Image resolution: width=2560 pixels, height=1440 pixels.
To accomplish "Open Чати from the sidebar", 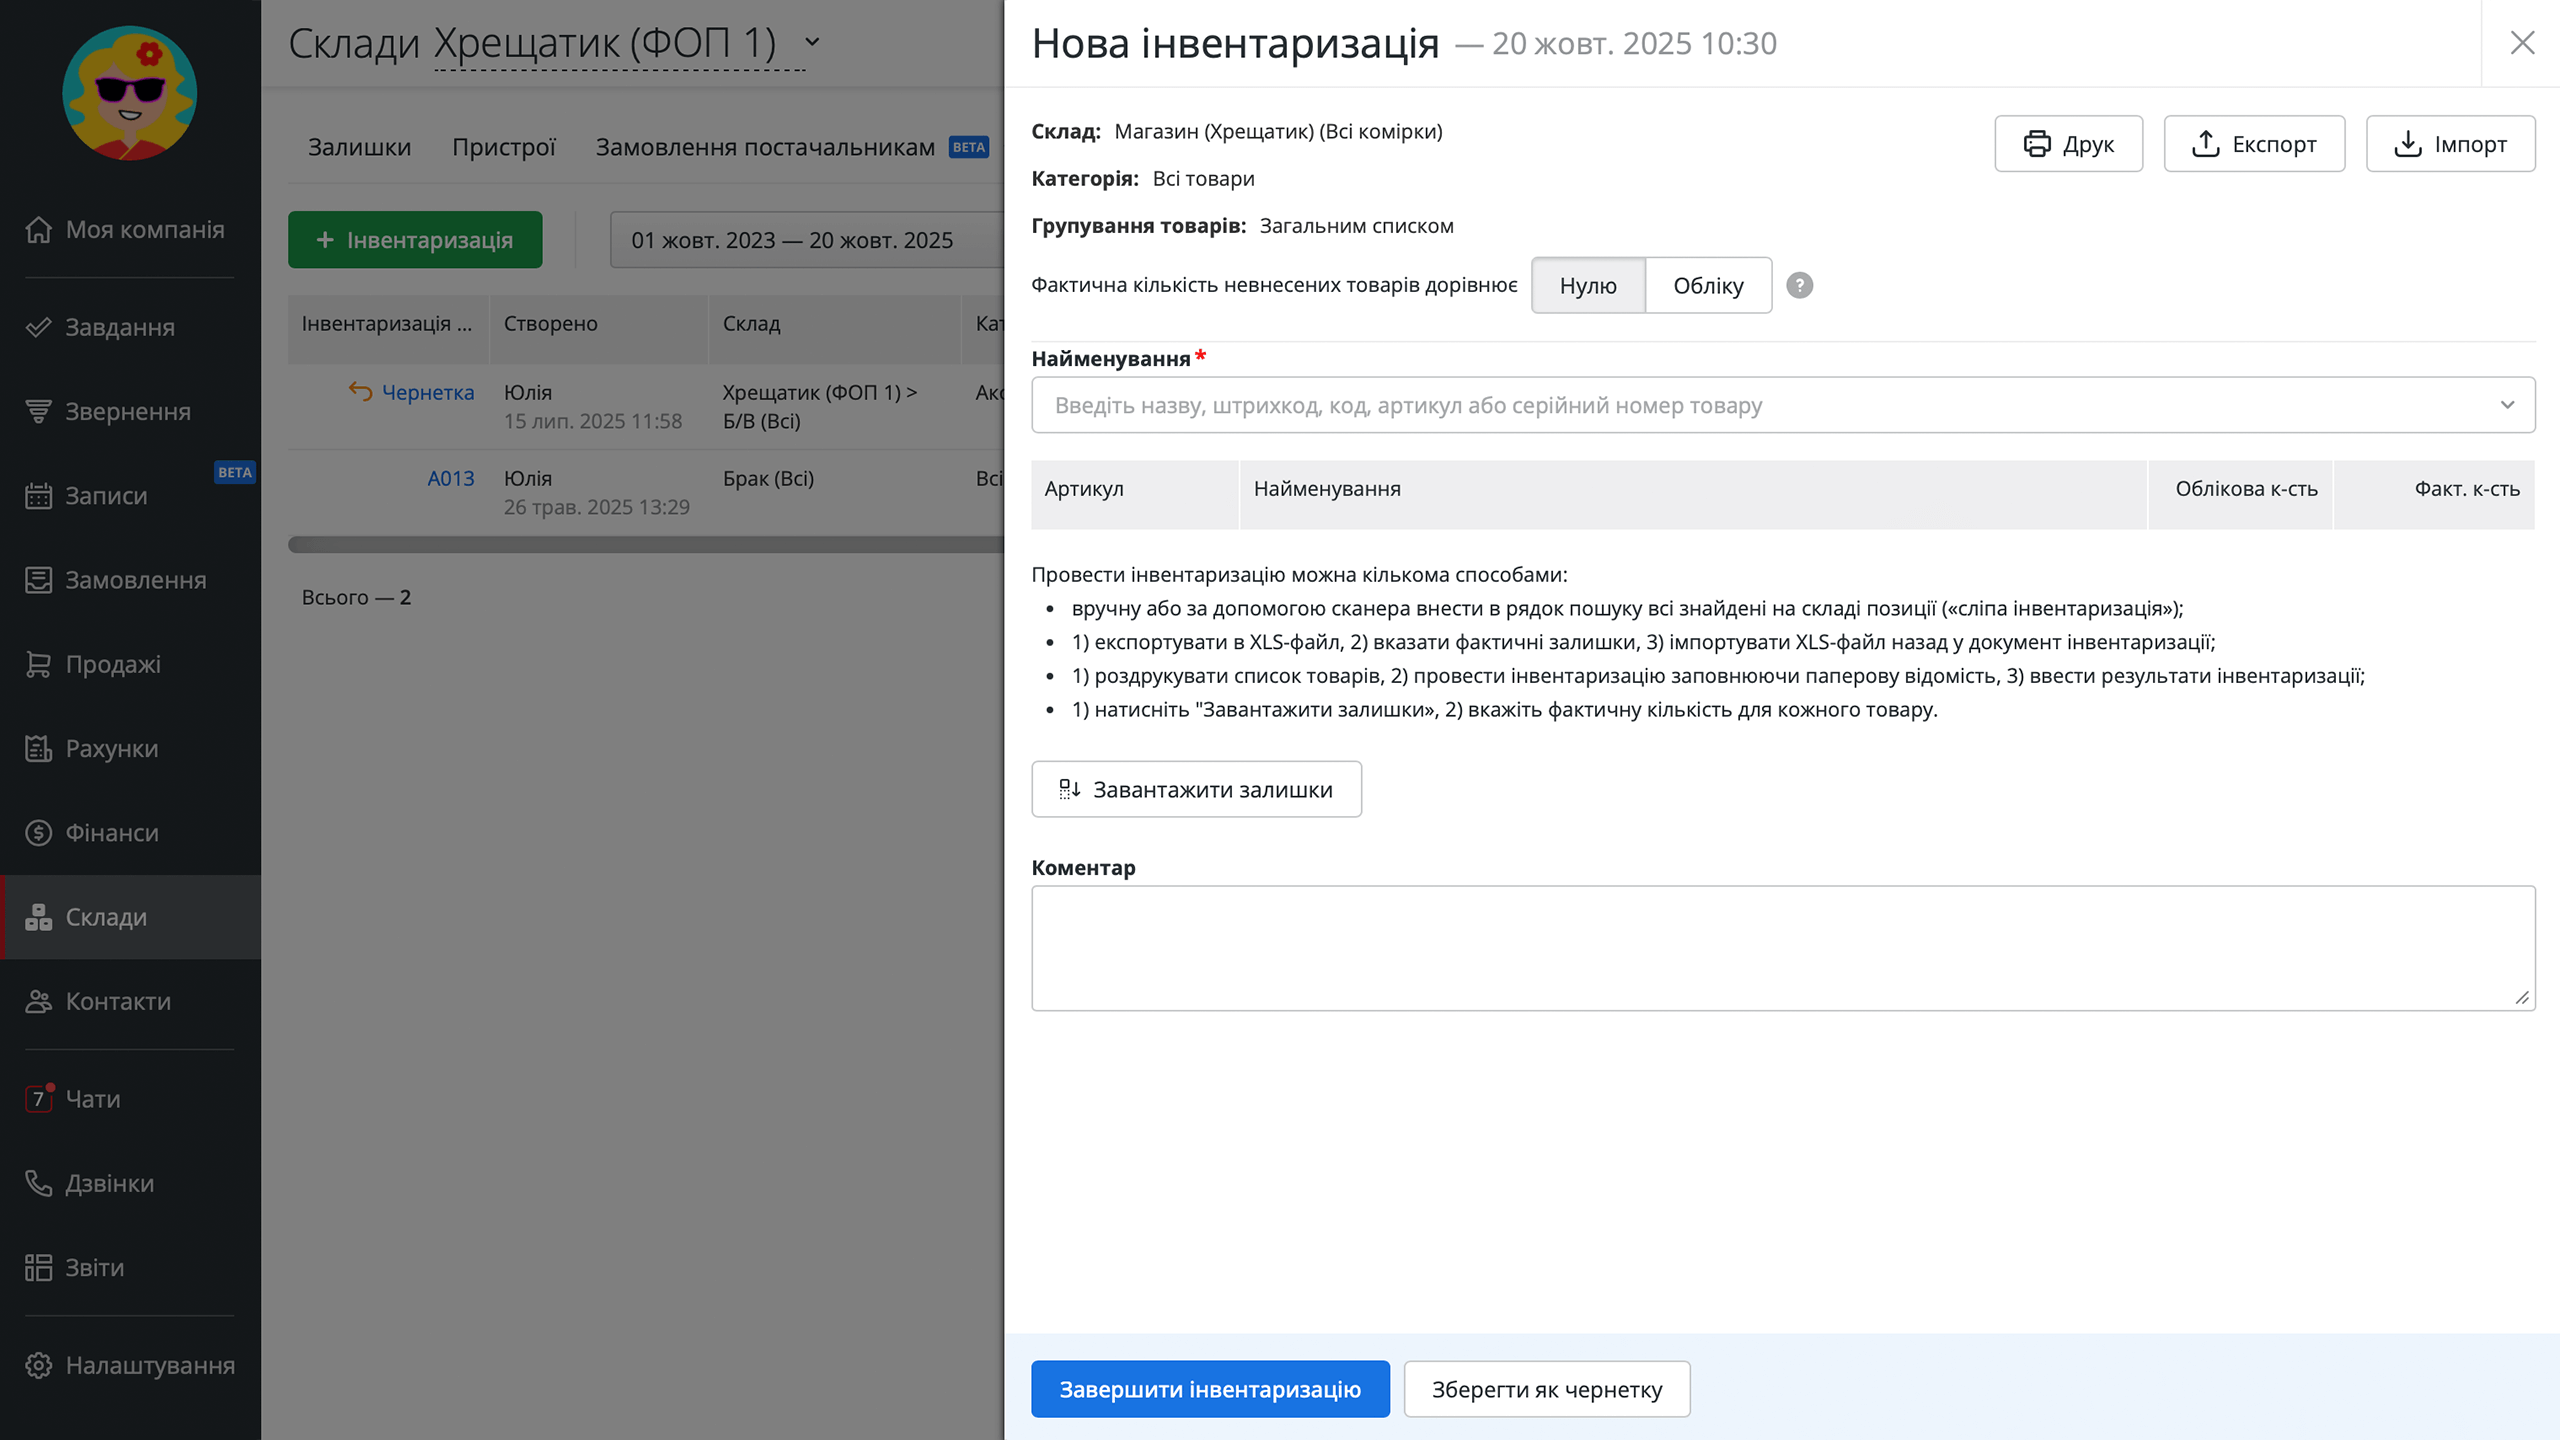I will (92, 1098).
